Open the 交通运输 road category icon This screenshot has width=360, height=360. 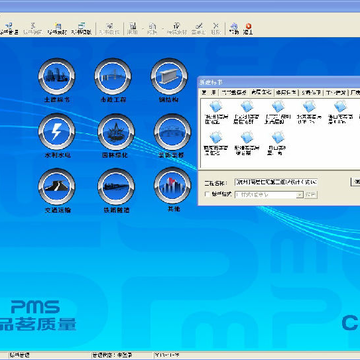coord(57,187)
